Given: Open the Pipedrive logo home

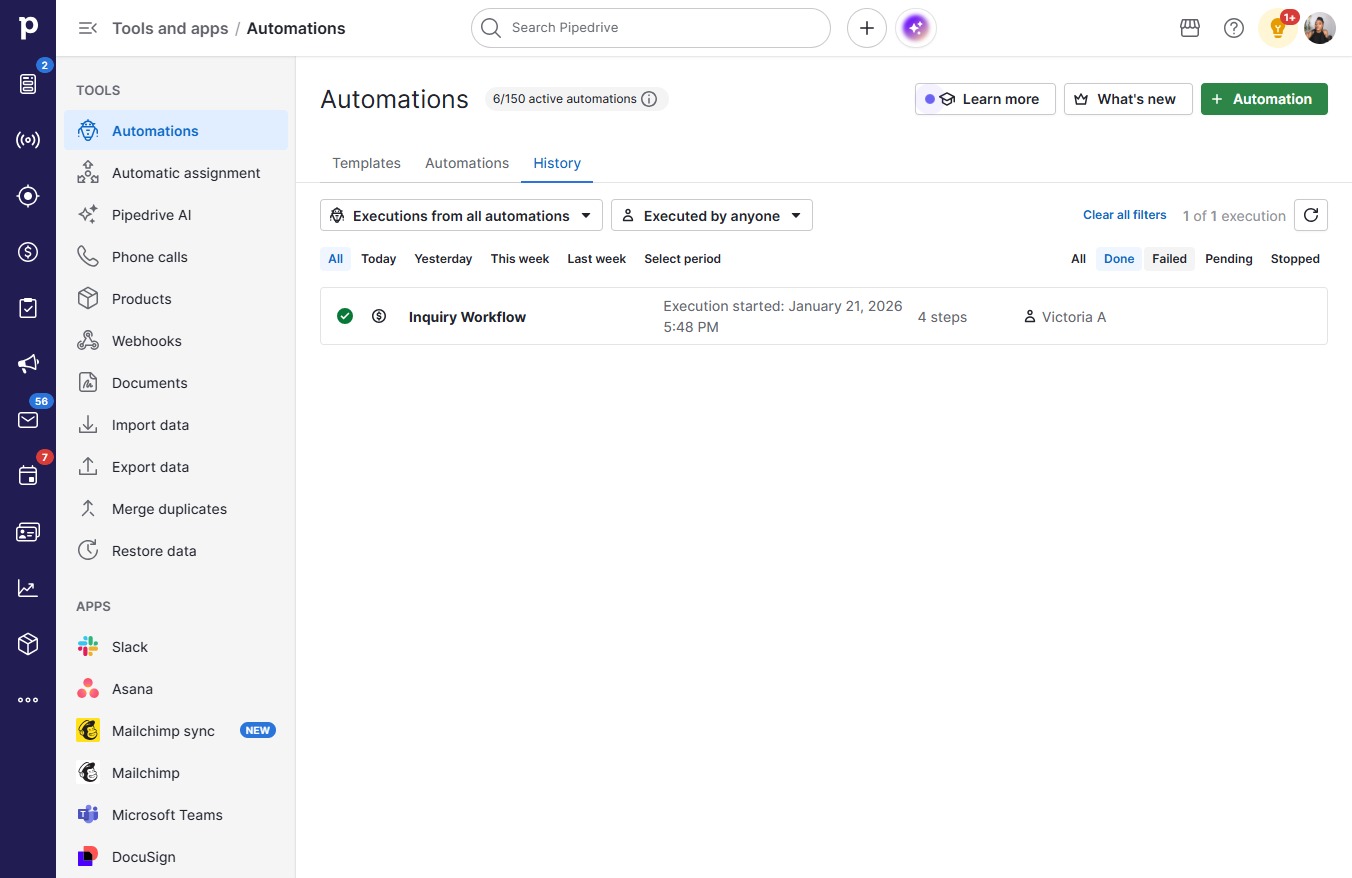Looking at the screenshot, I should (x=28, y=28).
